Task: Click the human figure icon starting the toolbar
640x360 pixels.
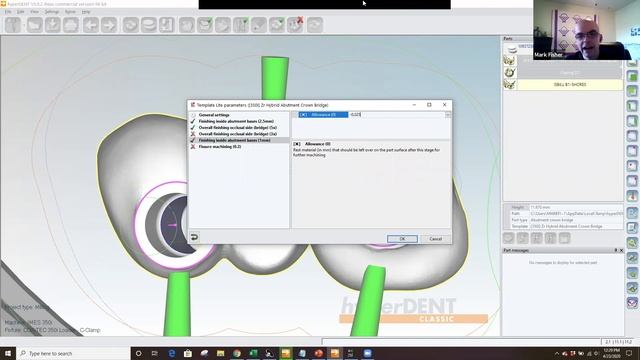Action: [13, 25]
